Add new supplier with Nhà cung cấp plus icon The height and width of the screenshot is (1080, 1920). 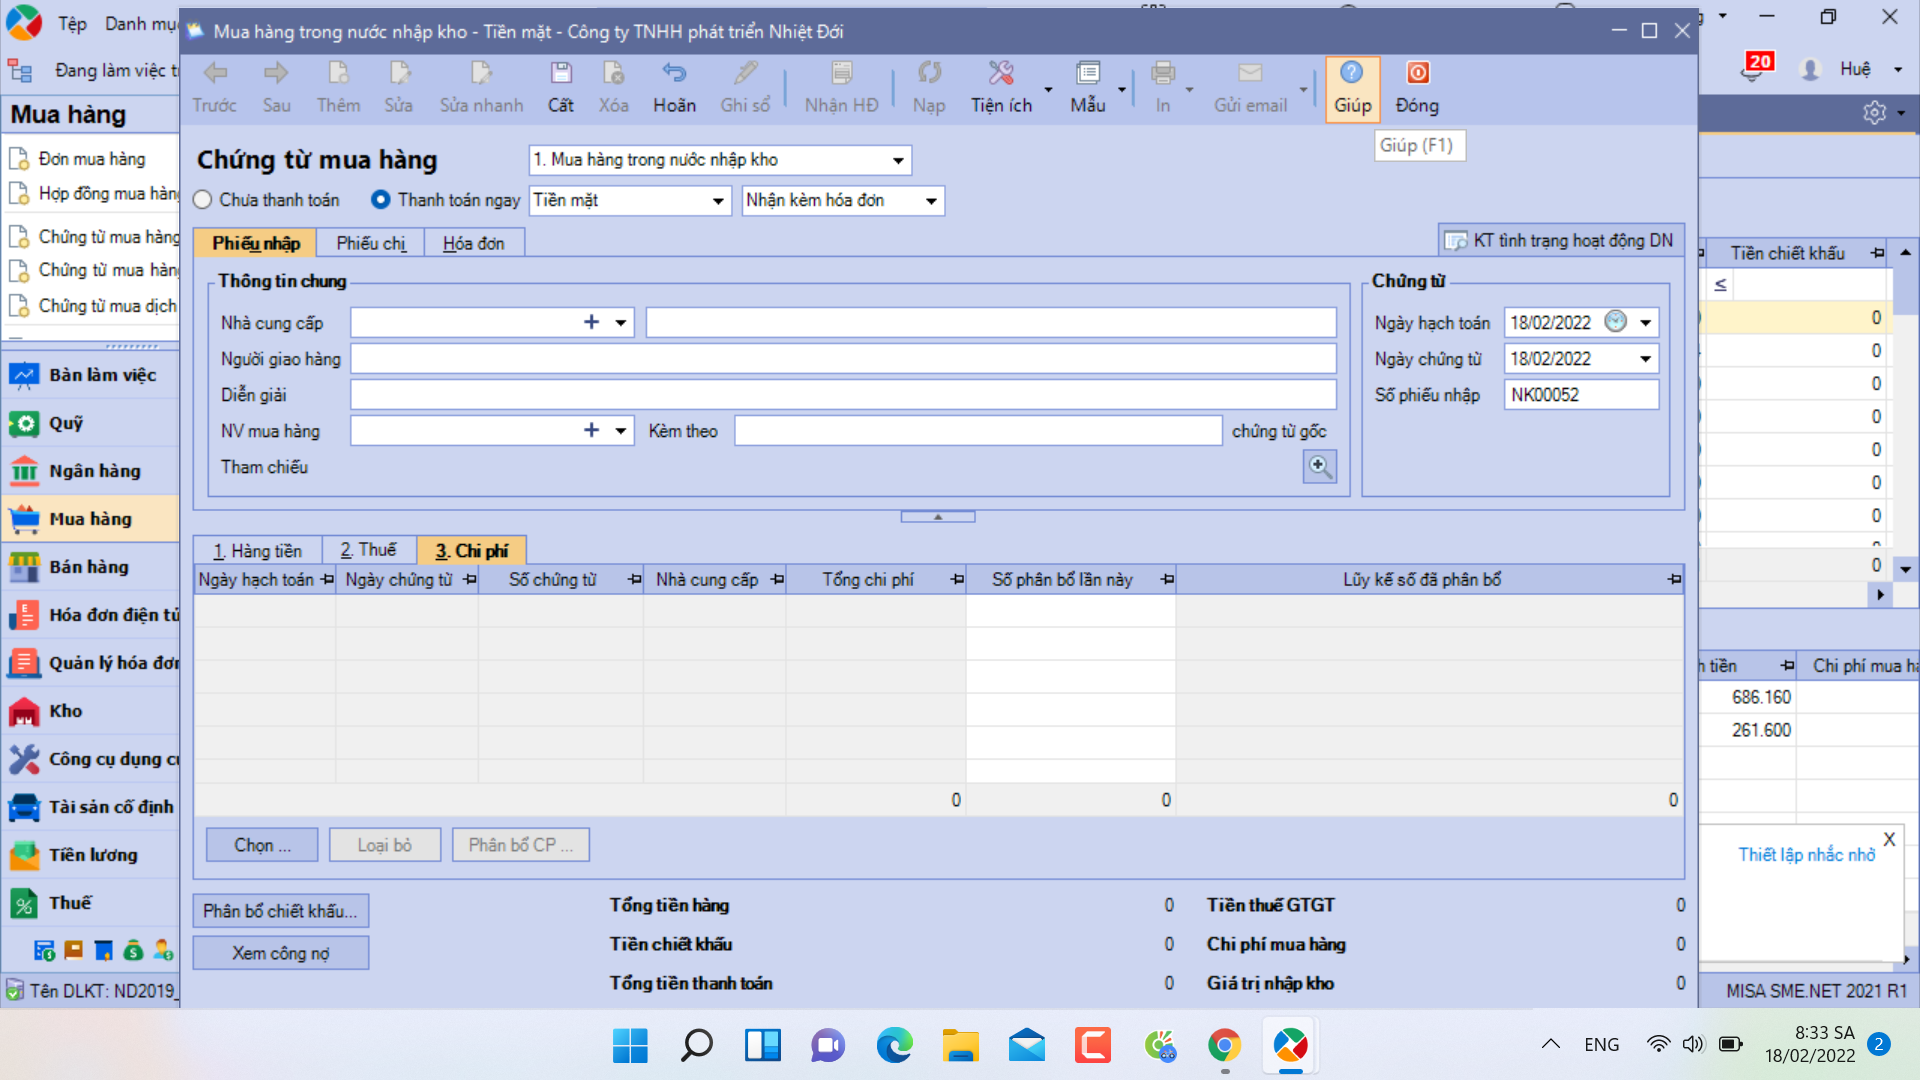pos(591,322)
